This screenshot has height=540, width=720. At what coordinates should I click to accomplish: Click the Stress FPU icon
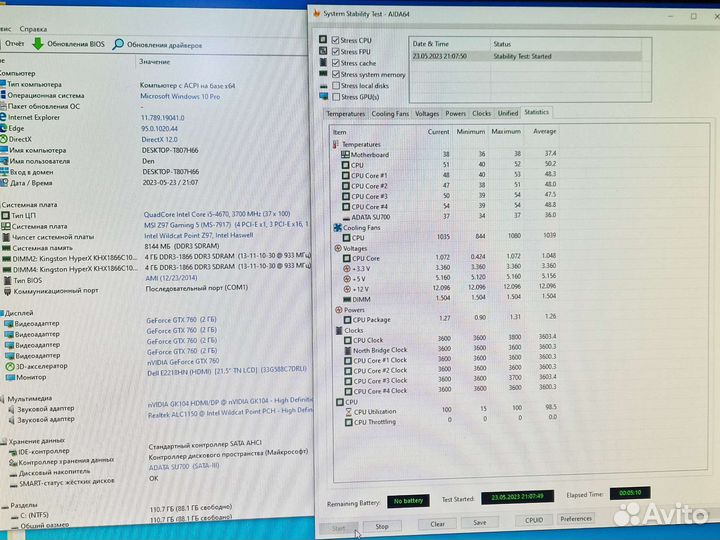coord(323,51)
